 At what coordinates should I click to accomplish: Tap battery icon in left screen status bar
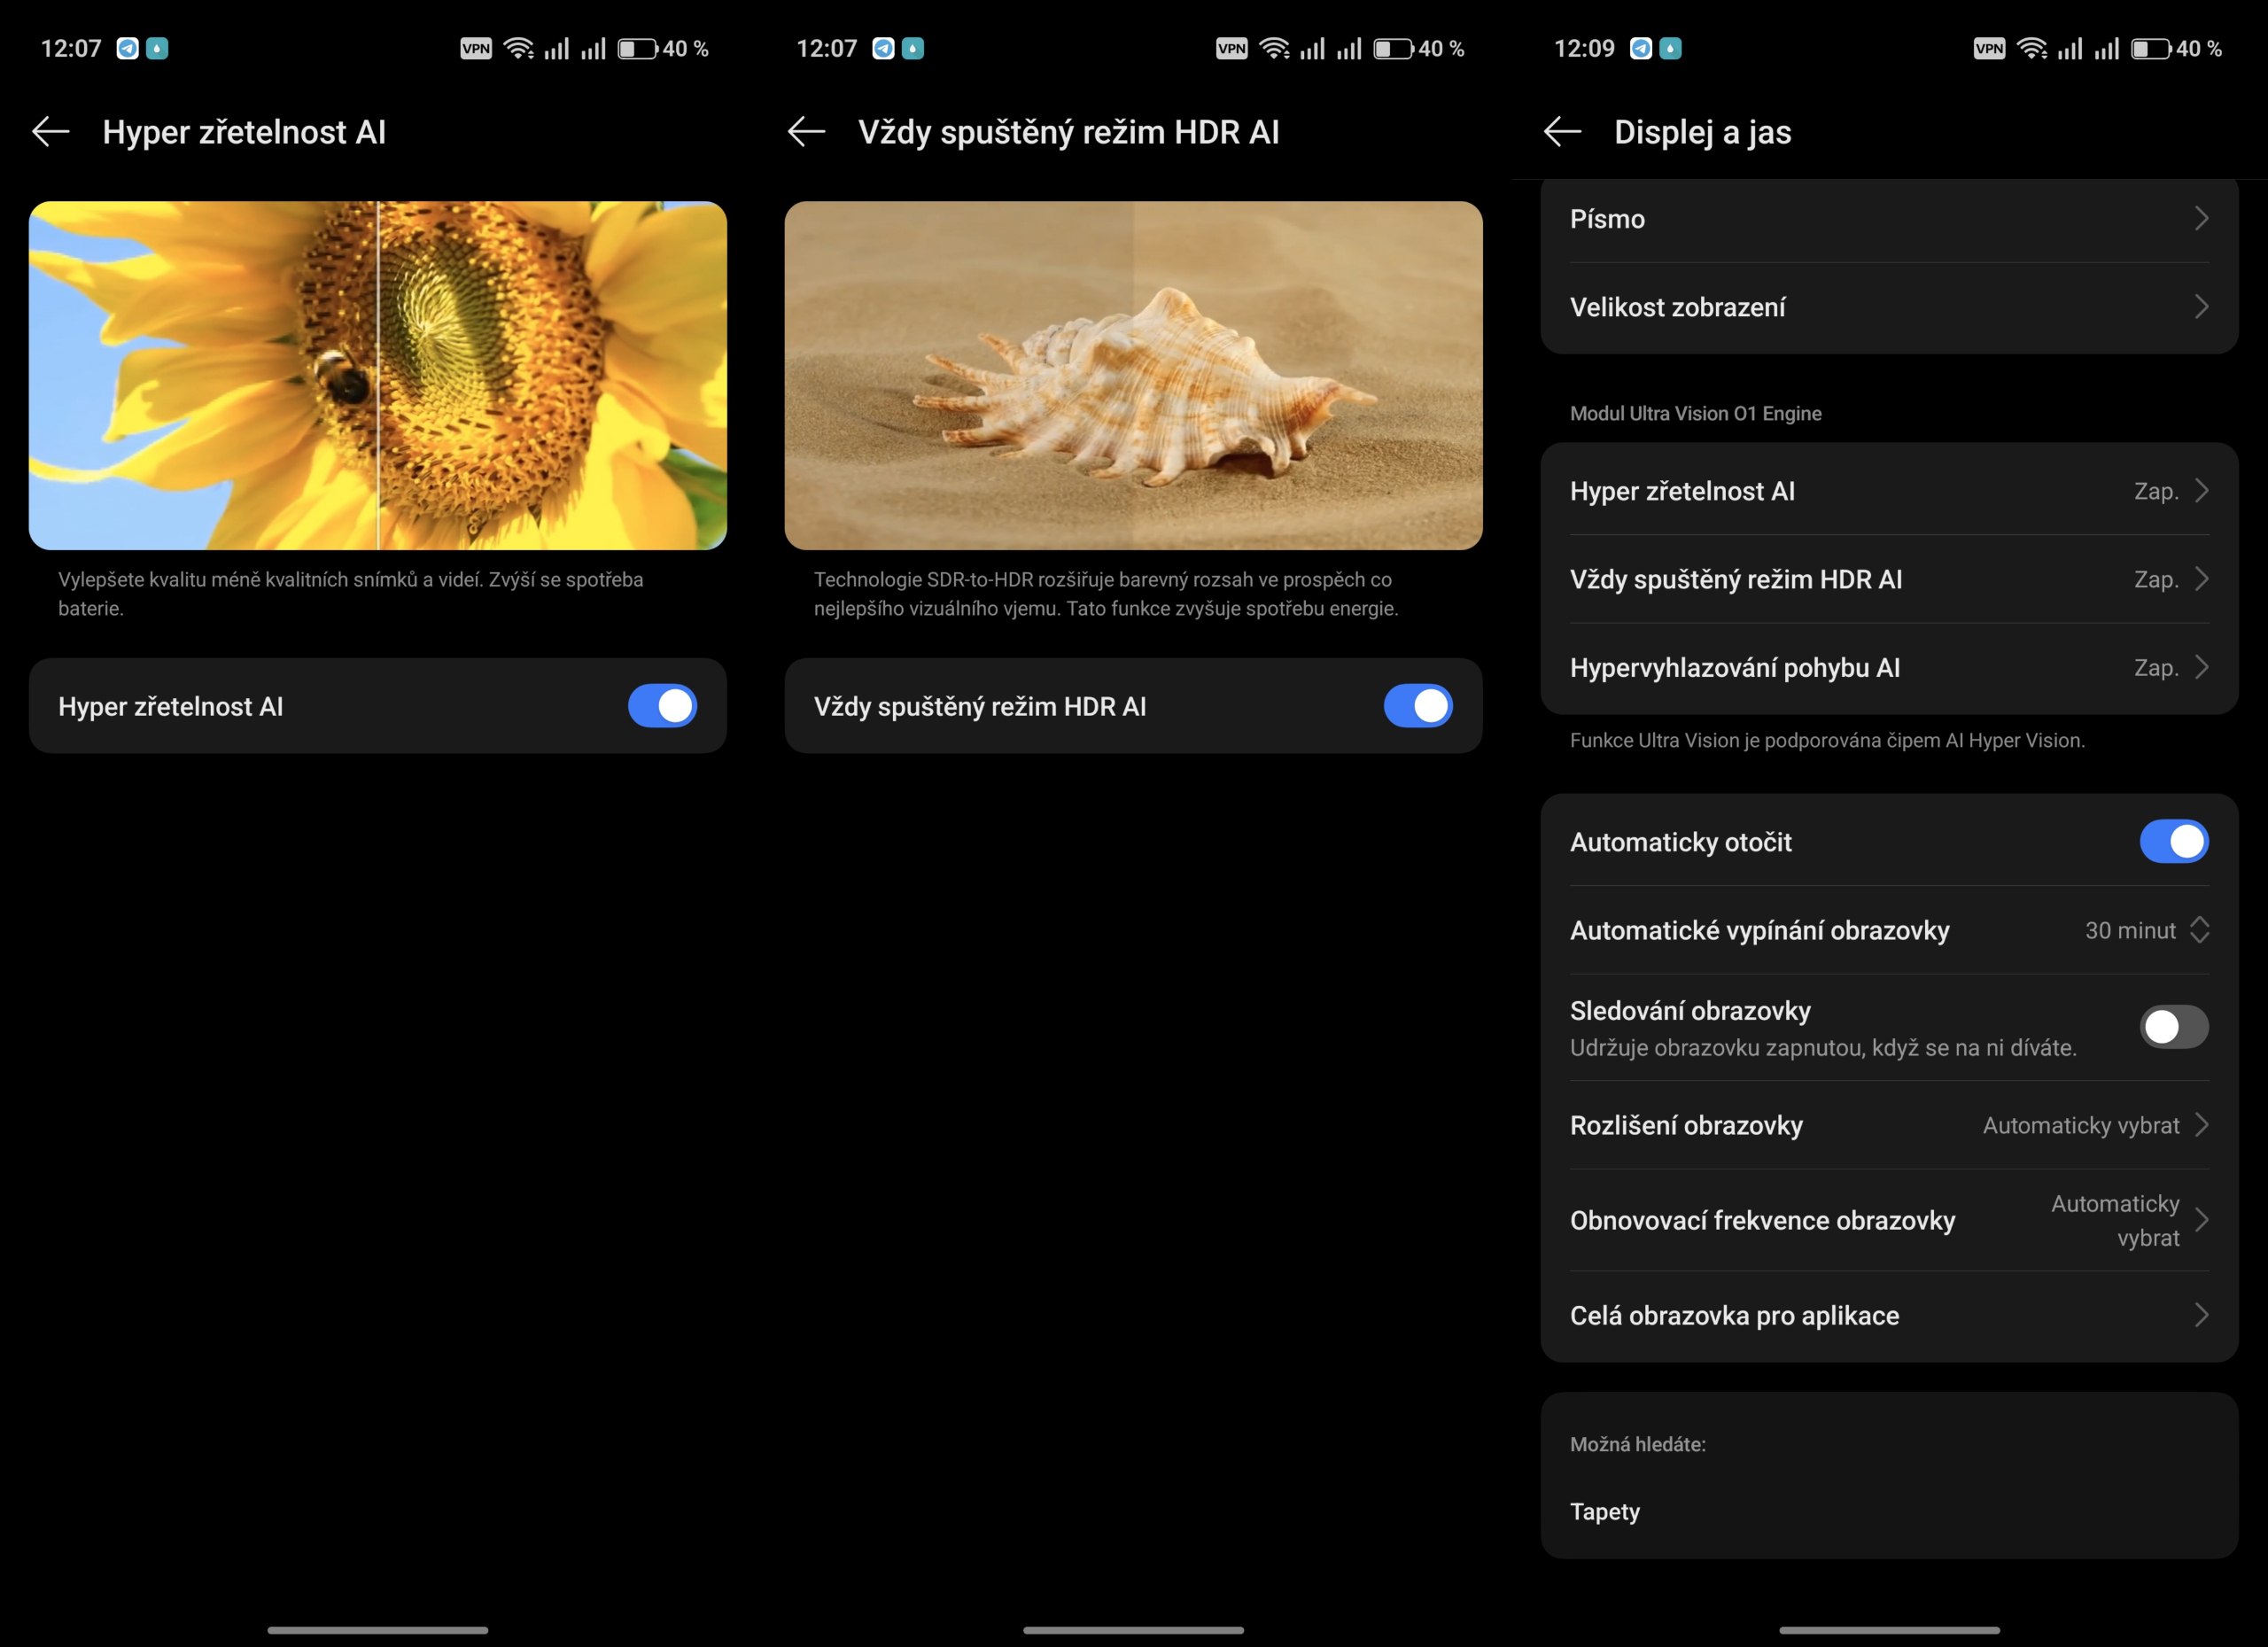pos(637,48)
